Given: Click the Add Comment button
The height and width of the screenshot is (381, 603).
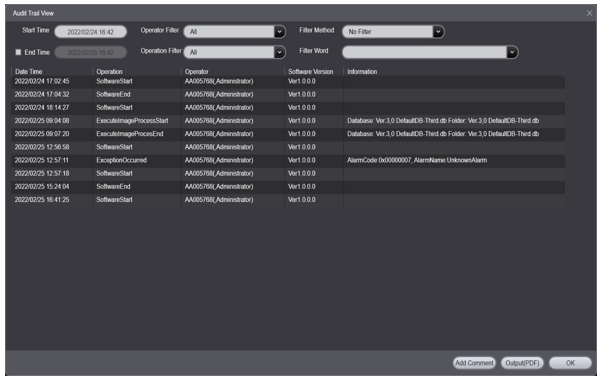Looking at the screenshot, I should (x=474, y=363).
